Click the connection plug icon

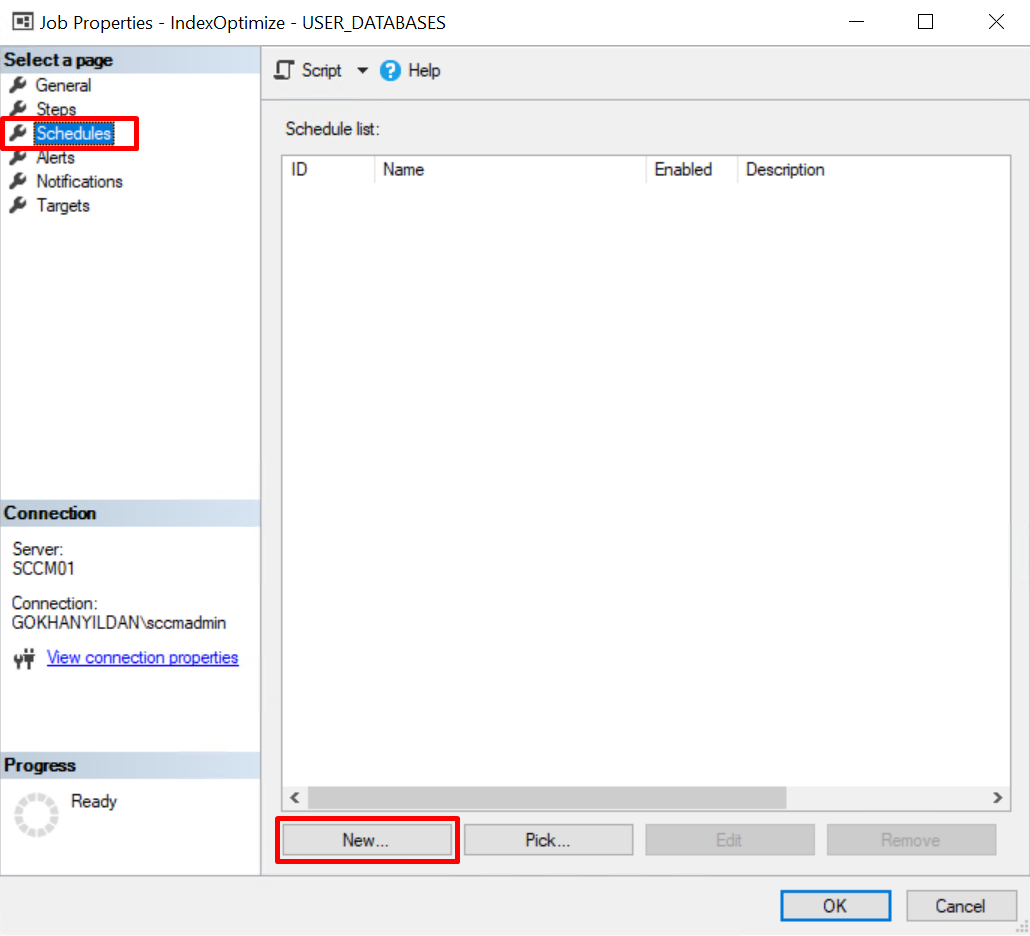pos(24,658)
